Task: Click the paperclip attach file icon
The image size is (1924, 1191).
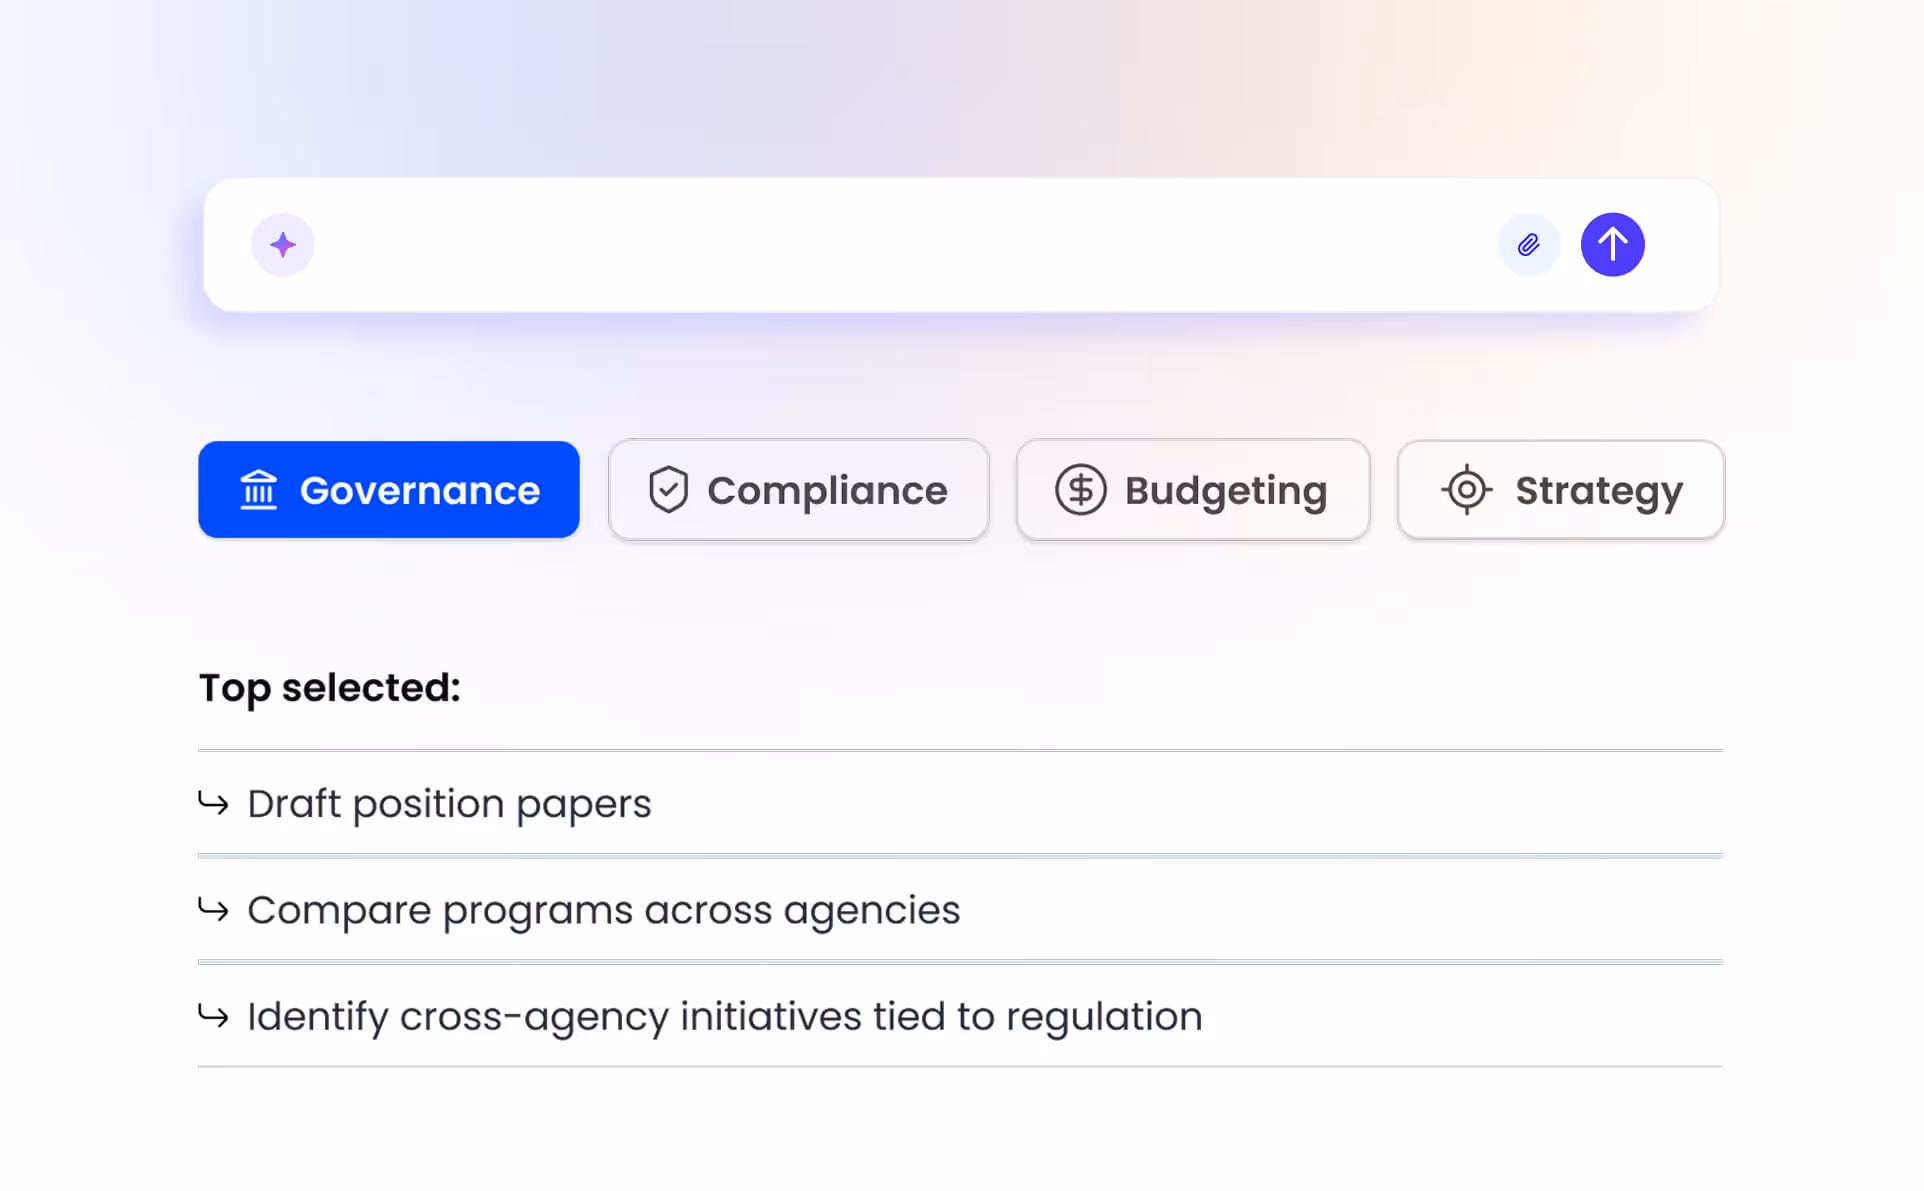Action: pyautogui.click(x=1528, y=245)
